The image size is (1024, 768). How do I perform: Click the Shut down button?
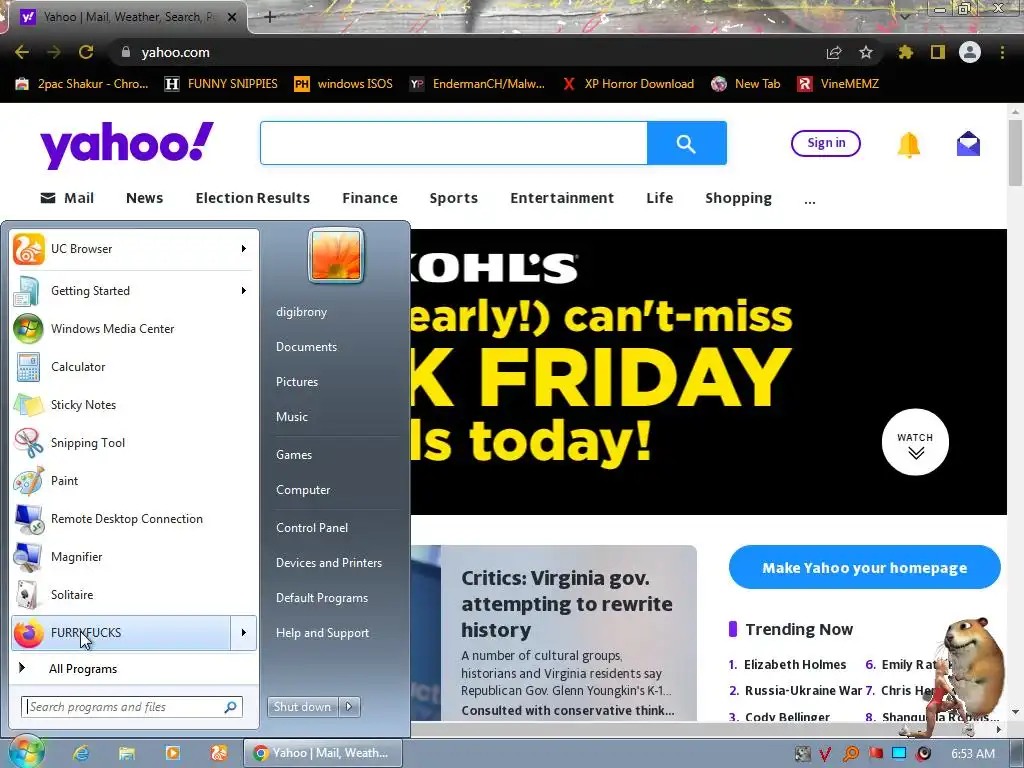point(303,707)
